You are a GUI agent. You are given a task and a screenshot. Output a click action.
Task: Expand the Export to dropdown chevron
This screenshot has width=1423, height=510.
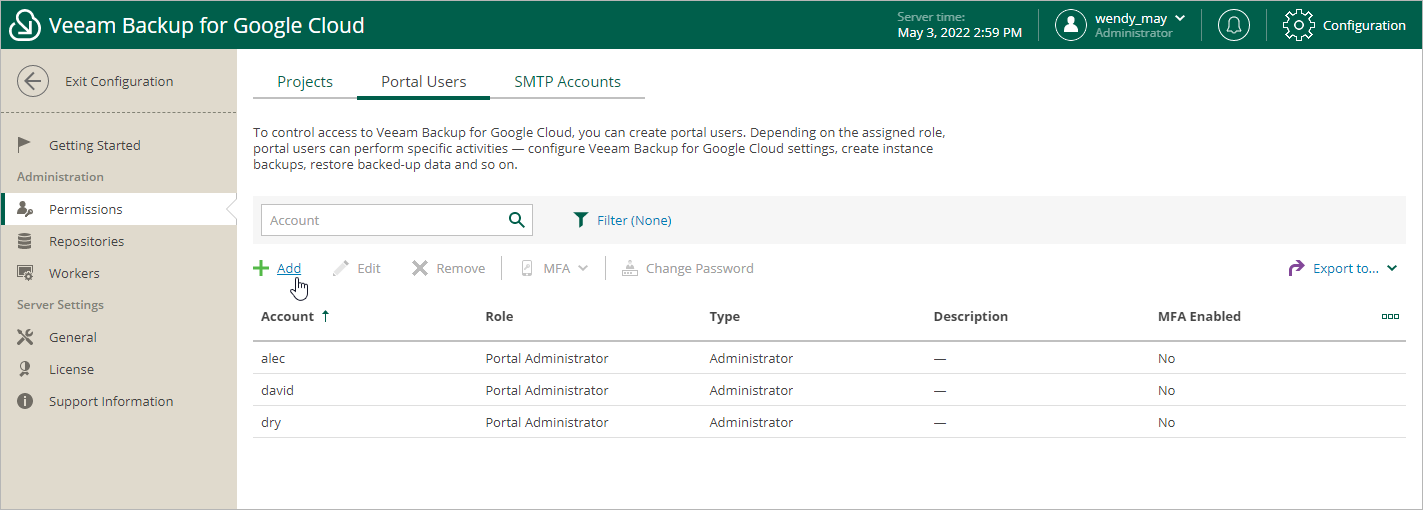pos(1392,268)
